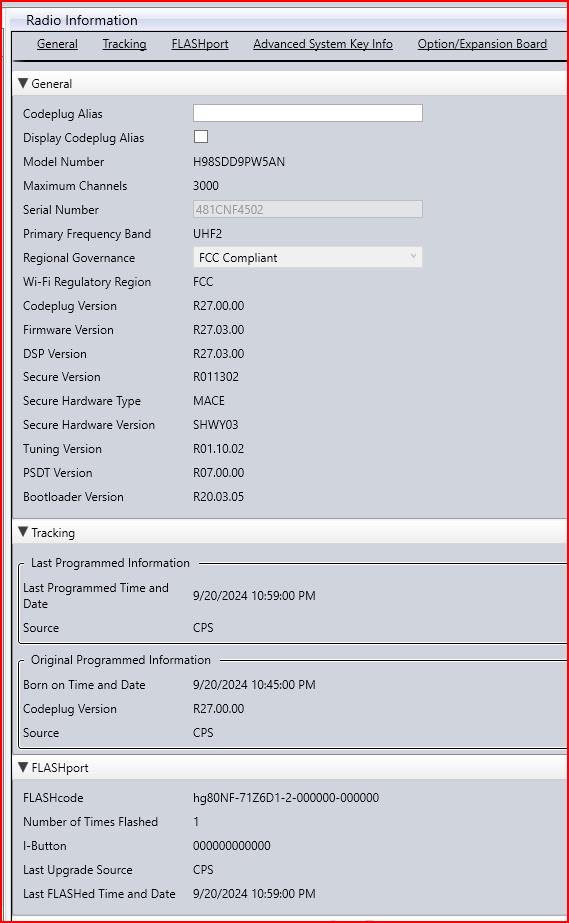
Task: Click the I-Button value field
Action: point(232,846)
